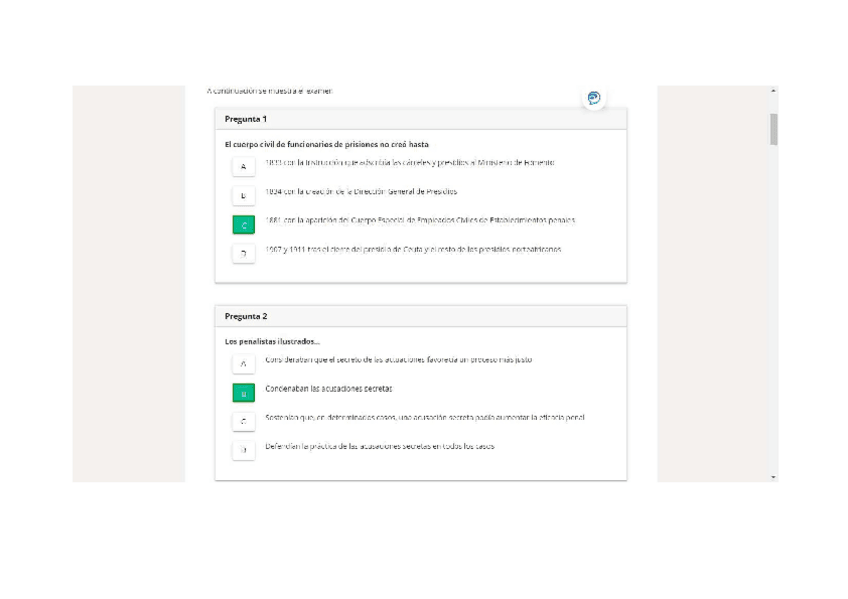Click green option C in Pregunta 1
Image resolution: width=848 pixels, height=599 pixels.
[243, 225]
